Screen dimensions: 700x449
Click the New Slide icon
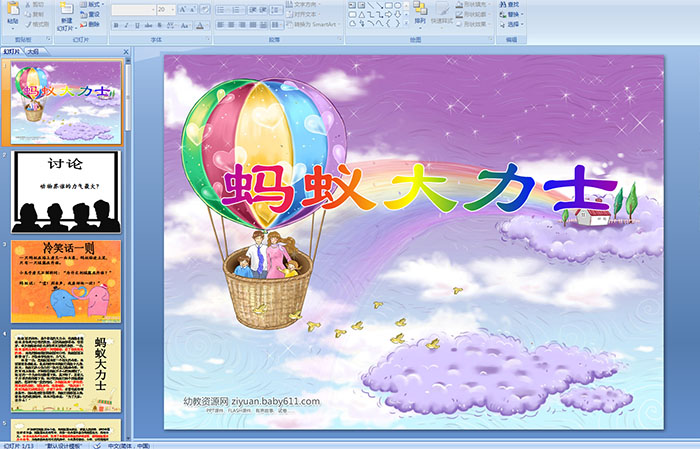tap(67, 9)
